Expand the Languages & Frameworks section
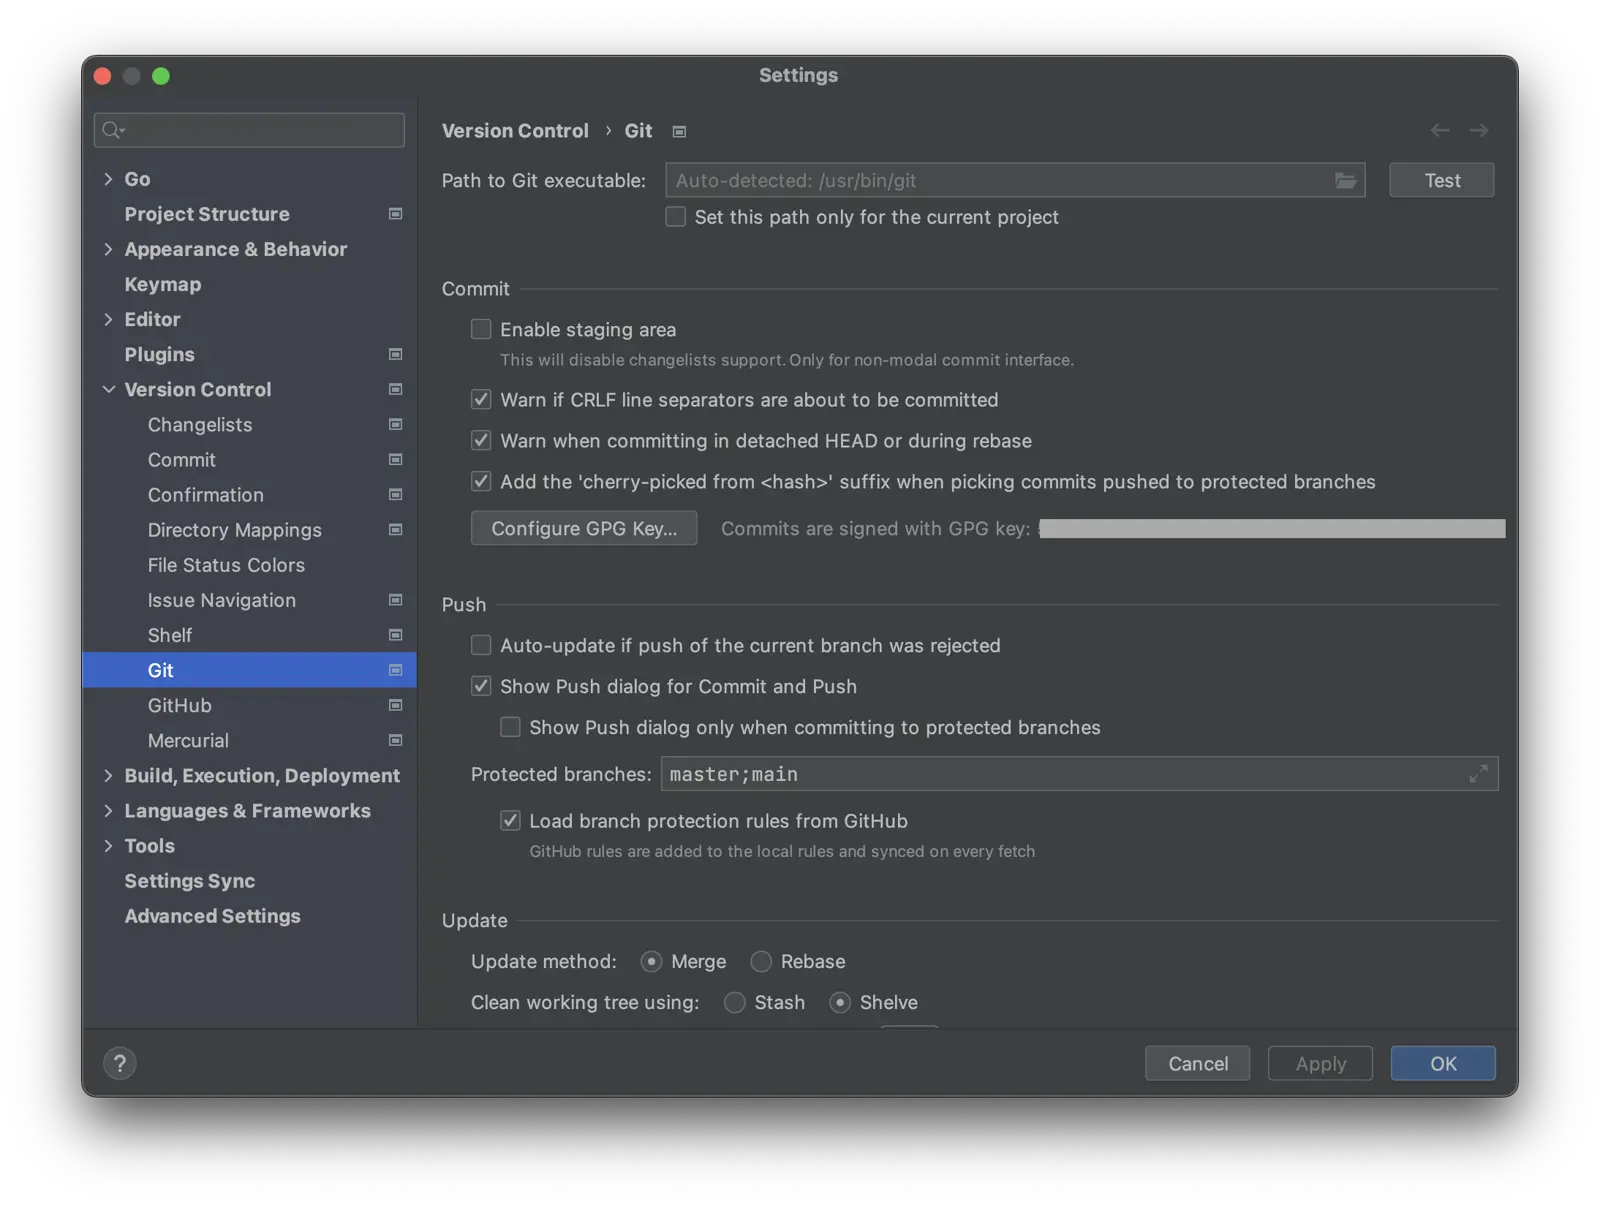The image size is (1600, 1205). click(108, 811)
